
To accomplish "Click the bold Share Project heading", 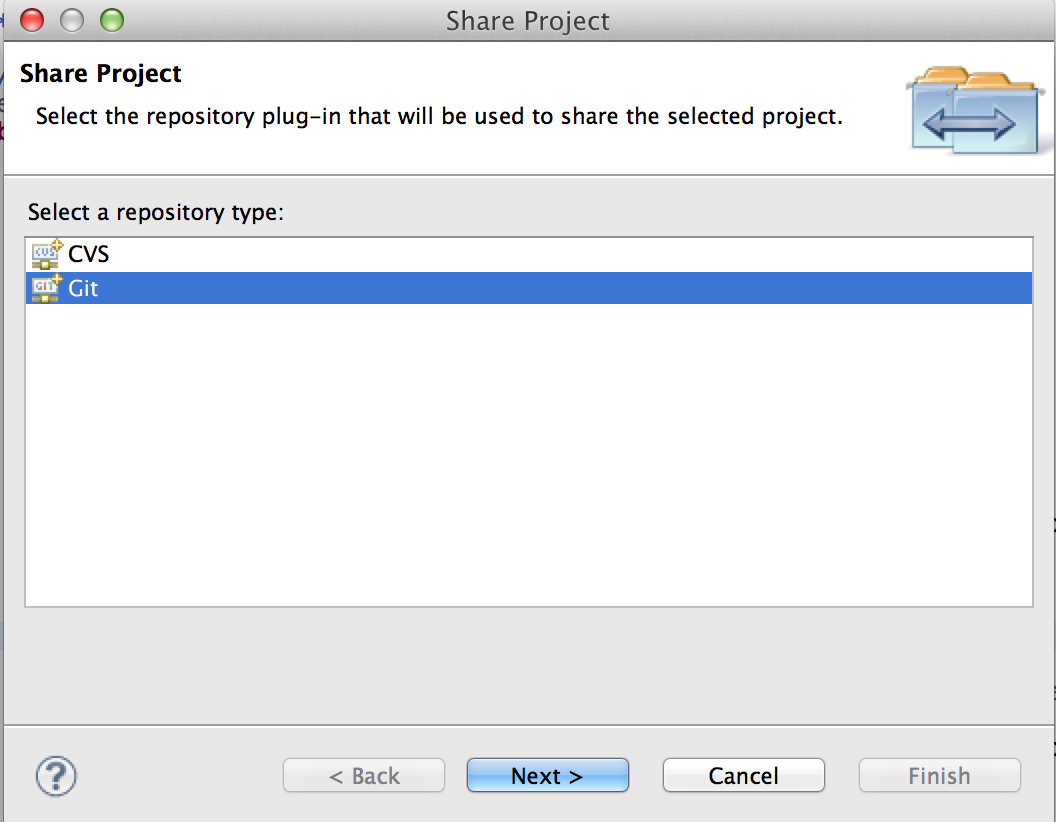I will coord(100,73).
